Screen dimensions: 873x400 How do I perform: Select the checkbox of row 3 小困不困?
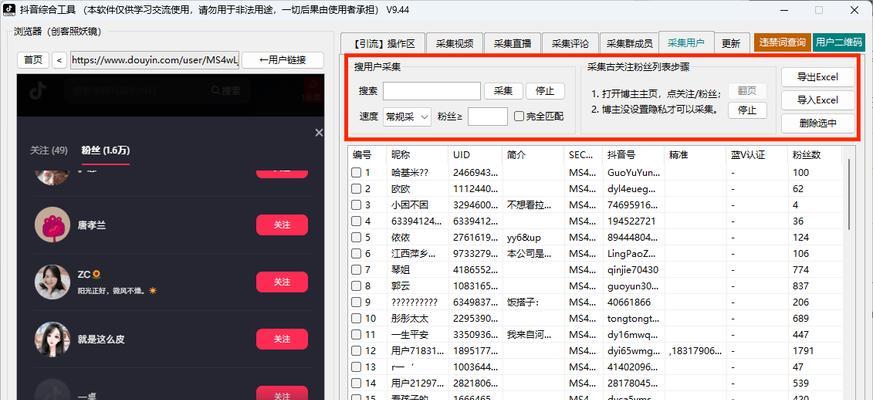pos(356,205)
